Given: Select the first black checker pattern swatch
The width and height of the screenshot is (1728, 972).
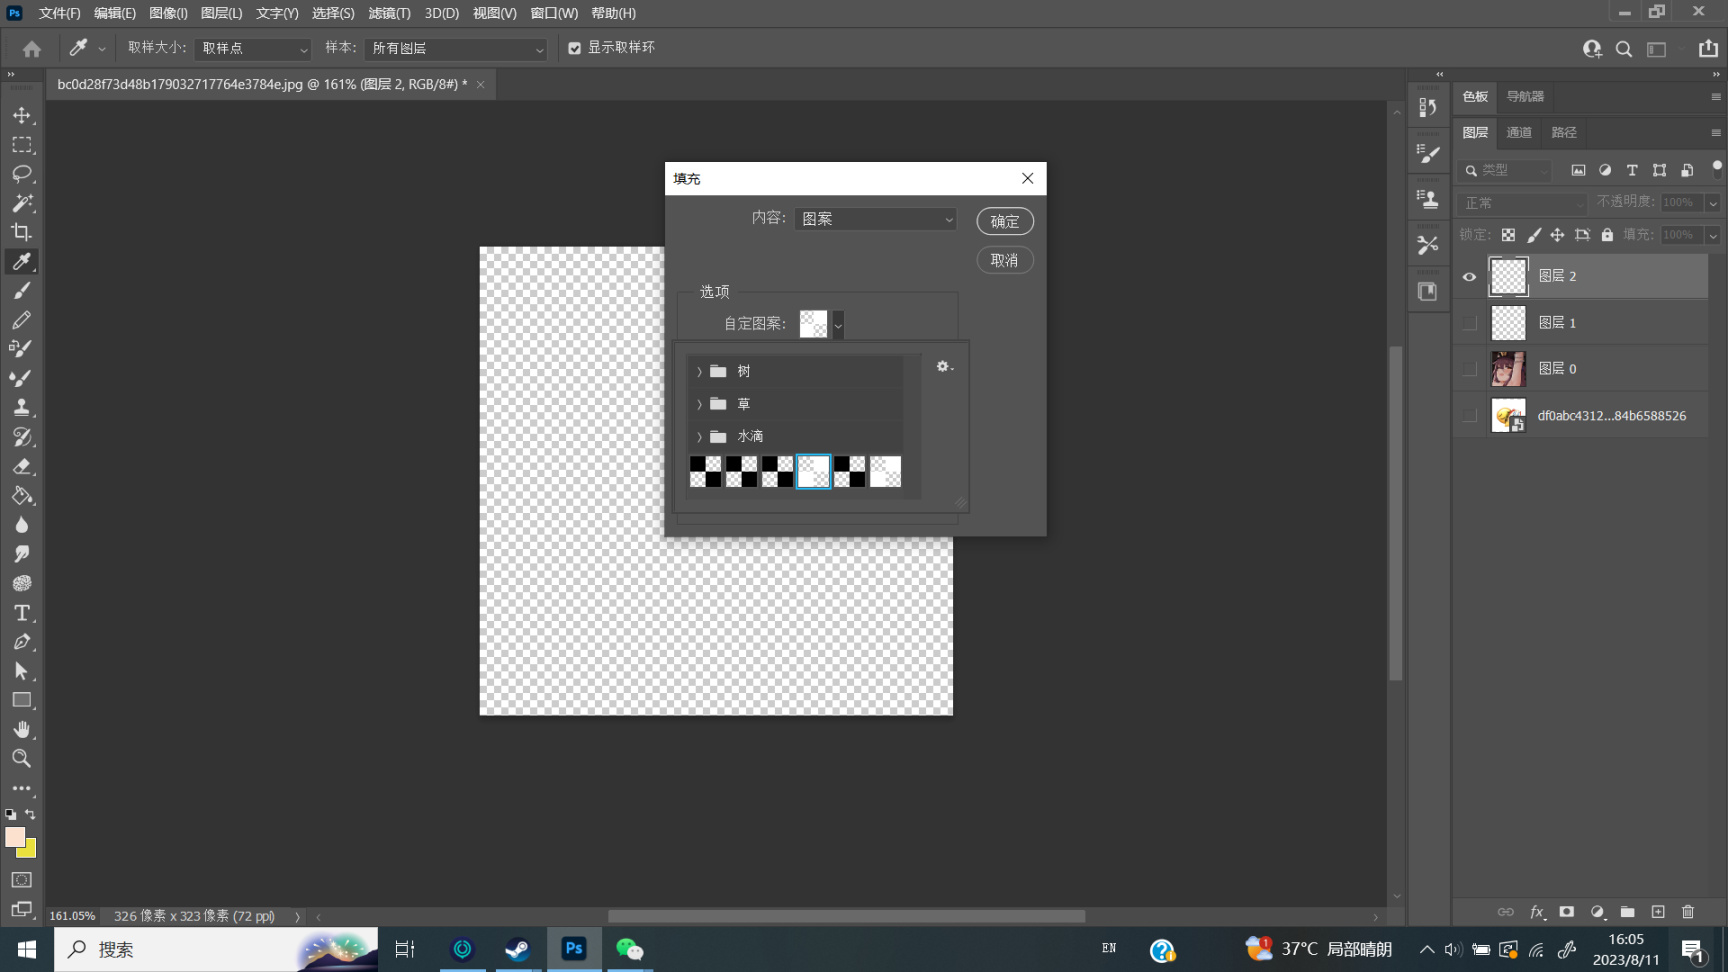Looking at the screenshot, I should 705,472.
